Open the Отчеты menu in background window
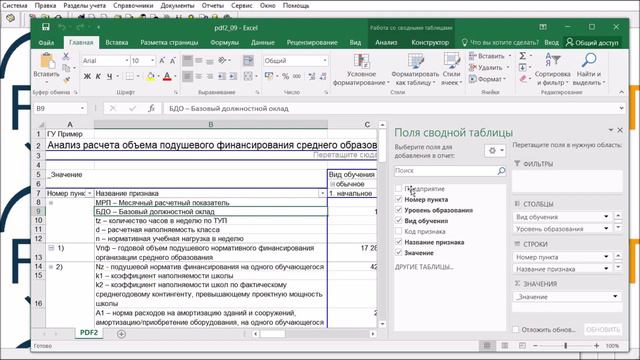Viewport: 640px width, 360px height. pyautogui.click(x=213, y=6)
